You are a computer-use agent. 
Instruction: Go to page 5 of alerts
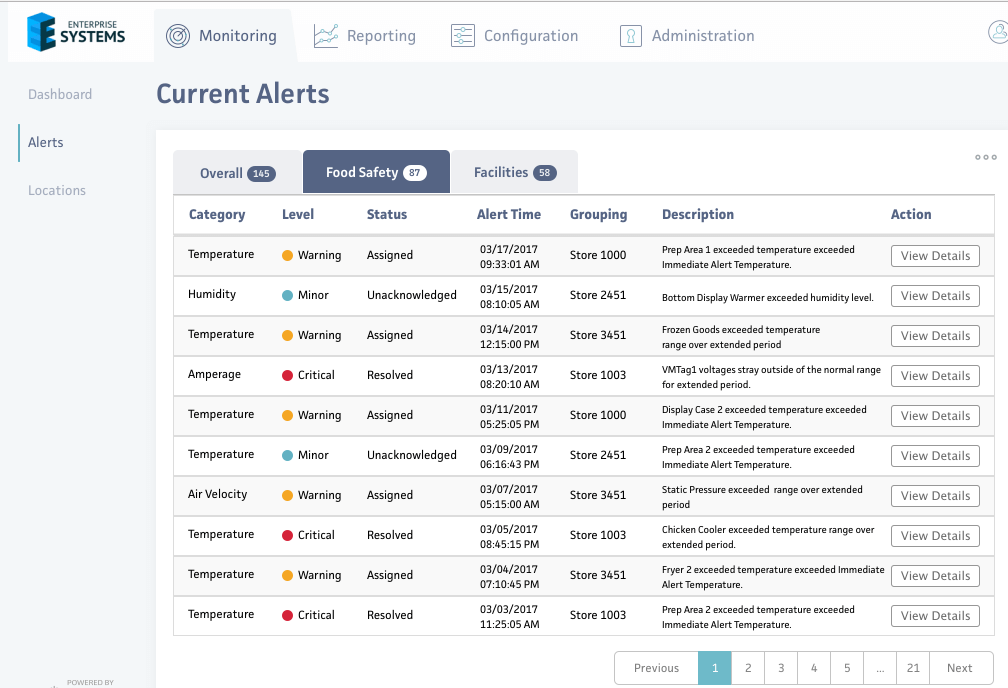[x=847, y=668]
